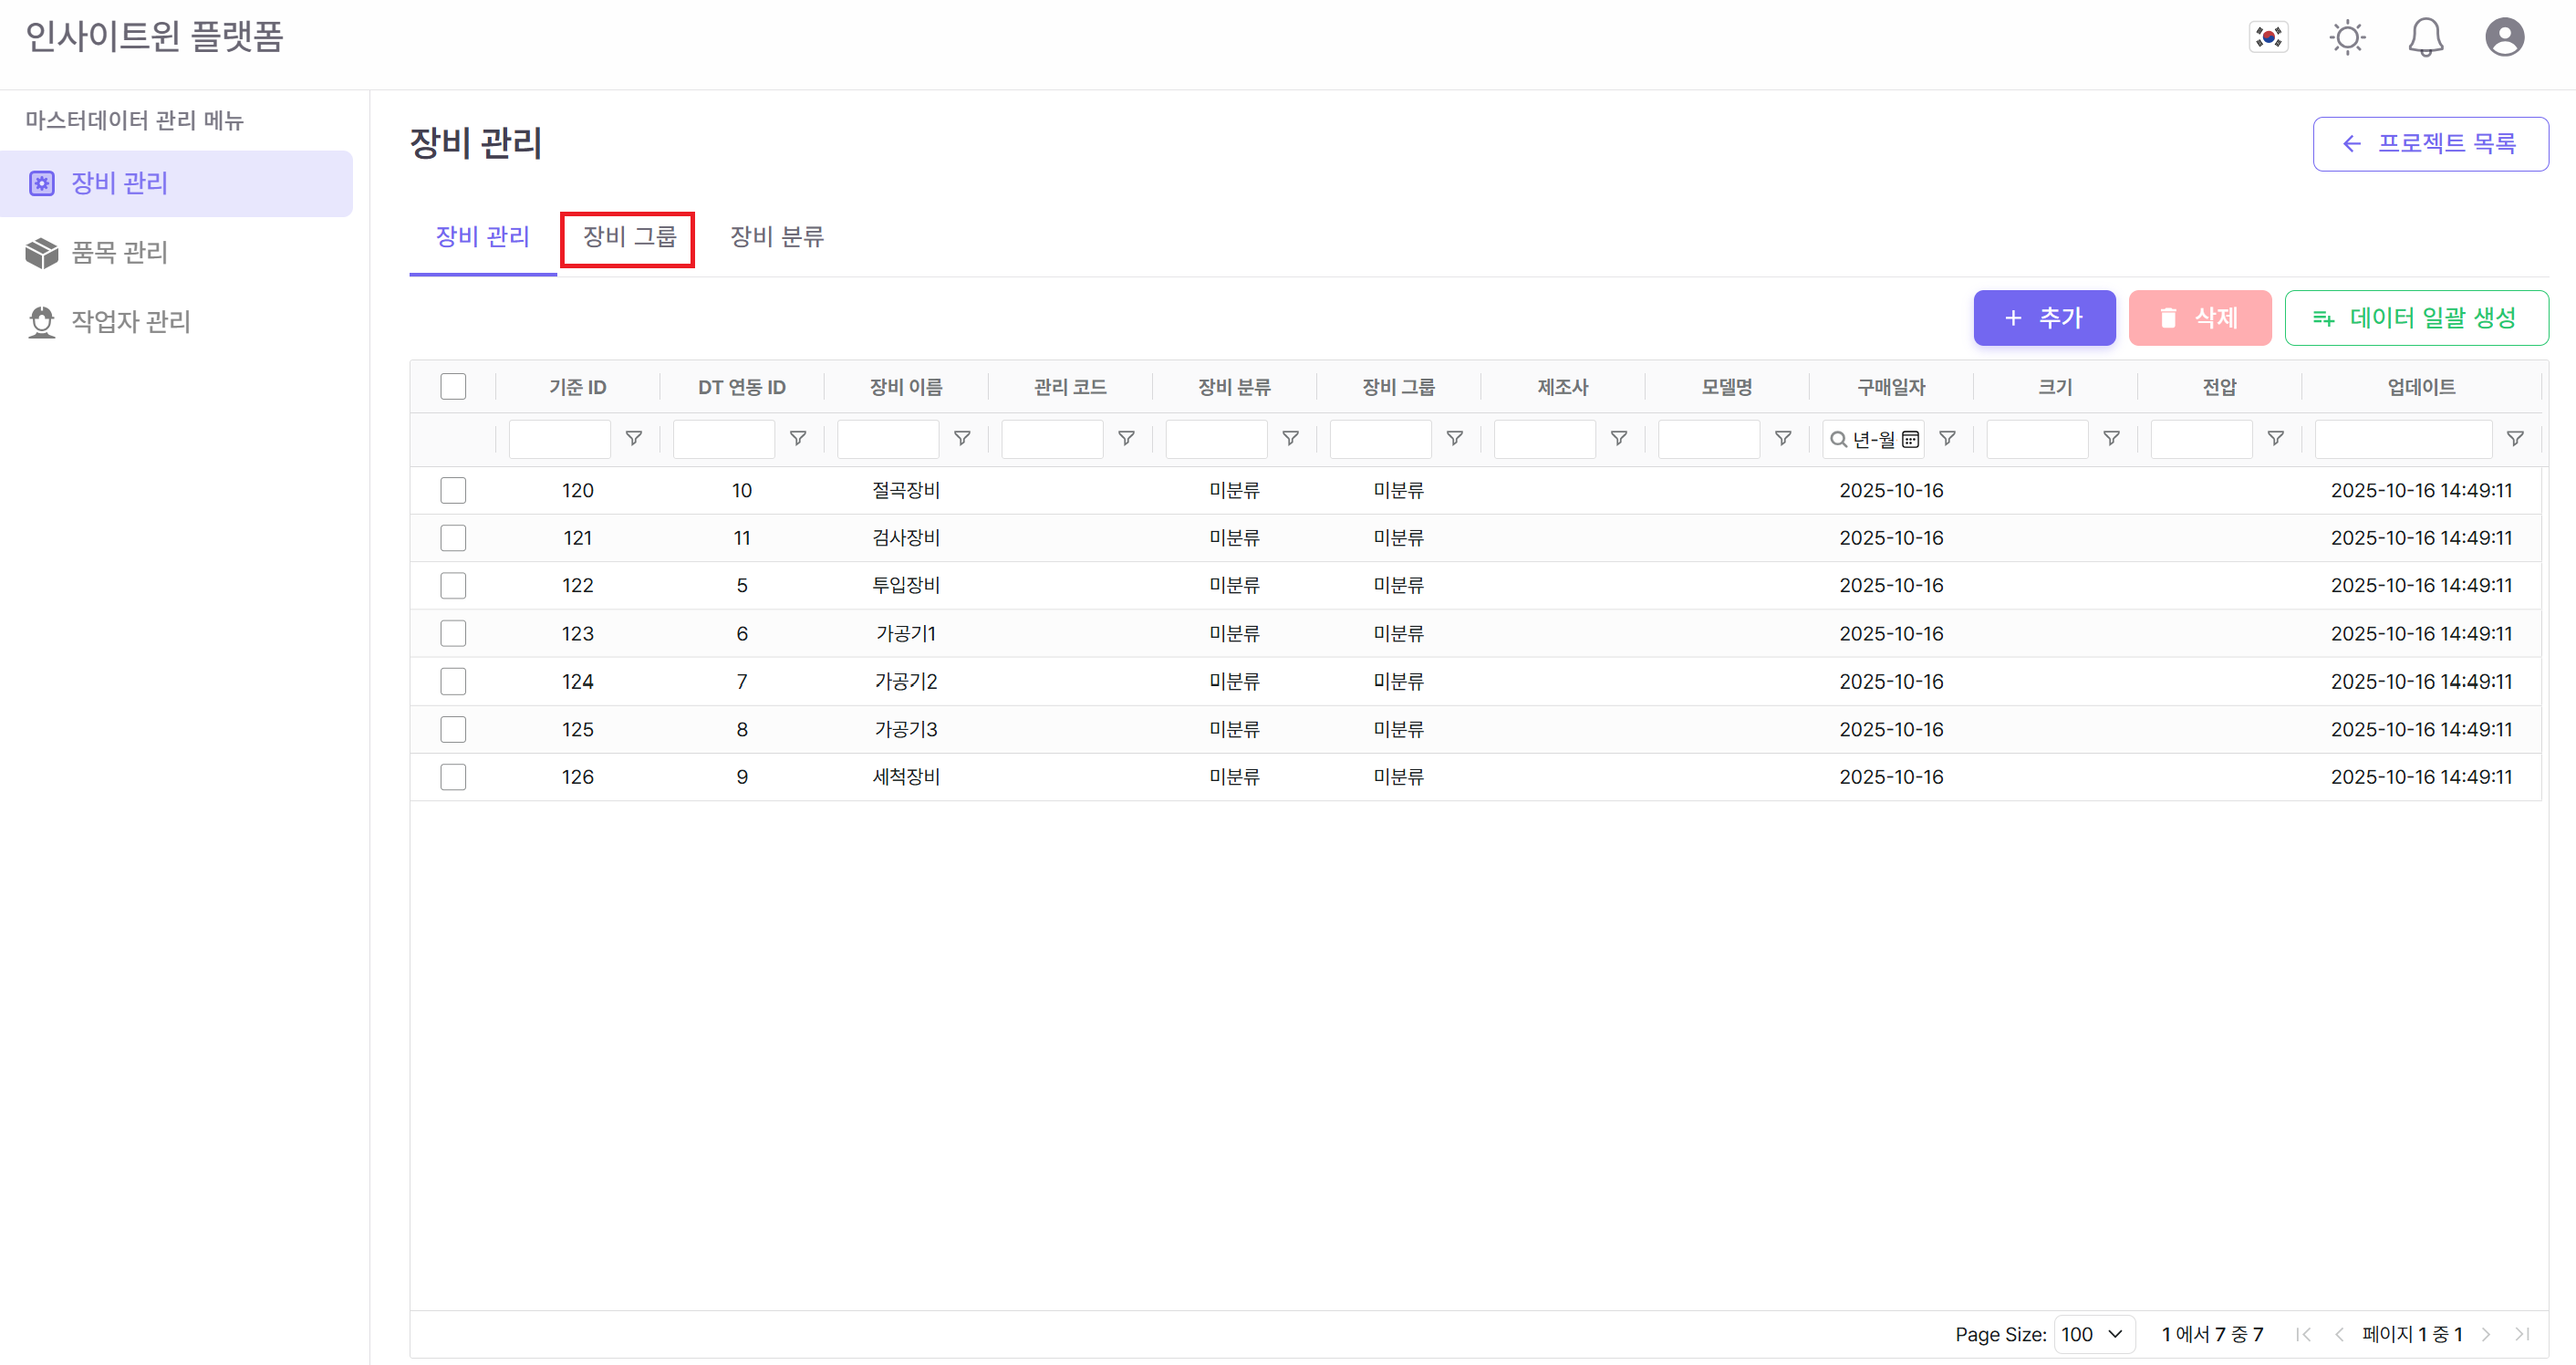Switch to the 장비 분류 tab

coord(776,237)
